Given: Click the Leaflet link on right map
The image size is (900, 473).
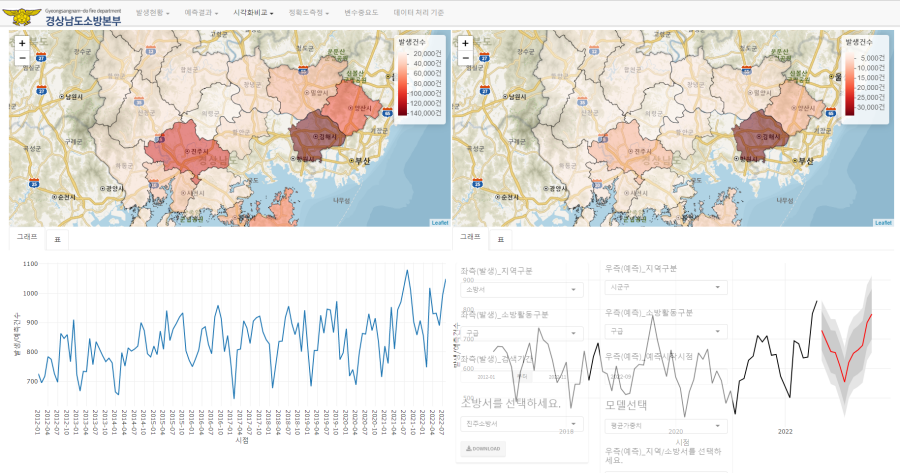Looking at the screenshot, I should point(883,223).
